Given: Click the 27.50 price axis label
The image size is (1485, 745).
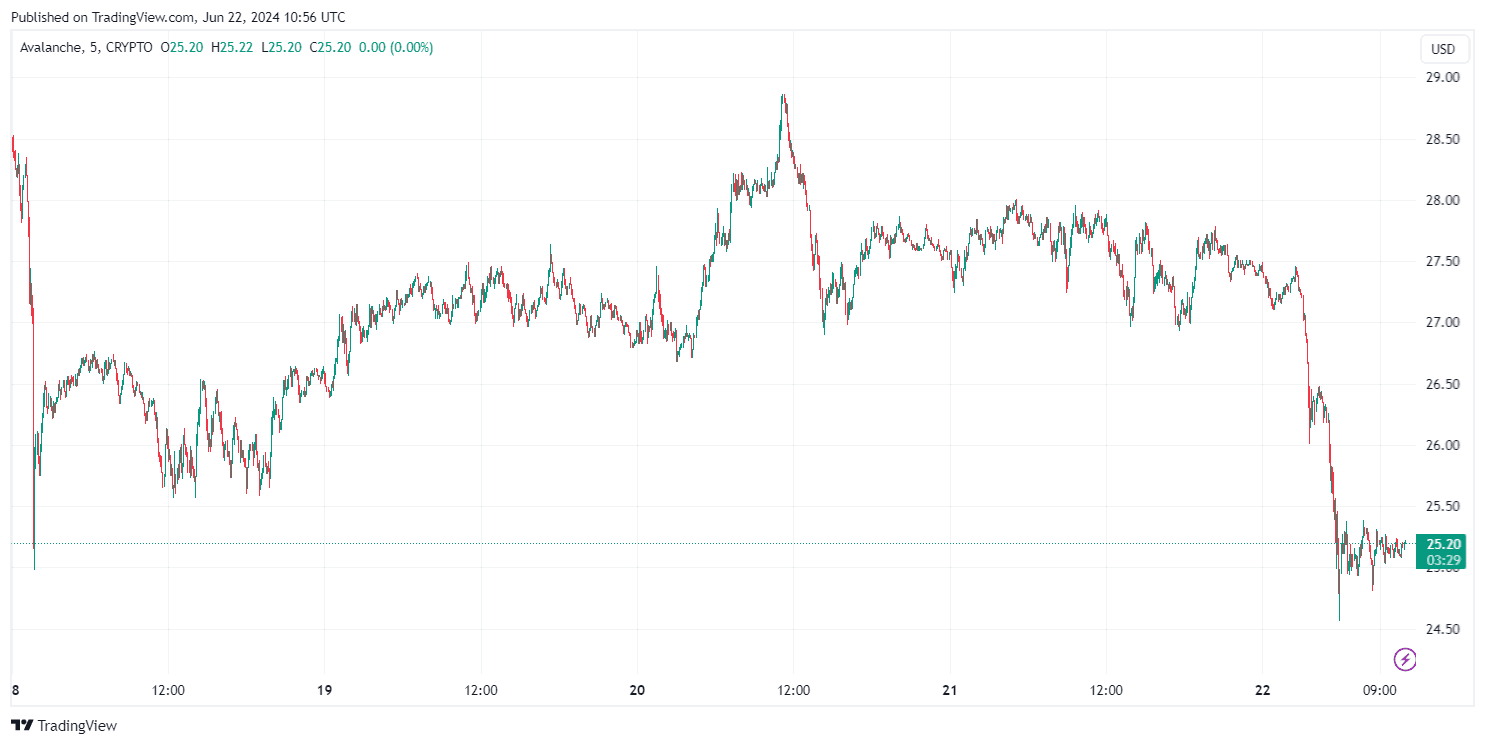Looking at the screenshot, I should [1443, 261].
